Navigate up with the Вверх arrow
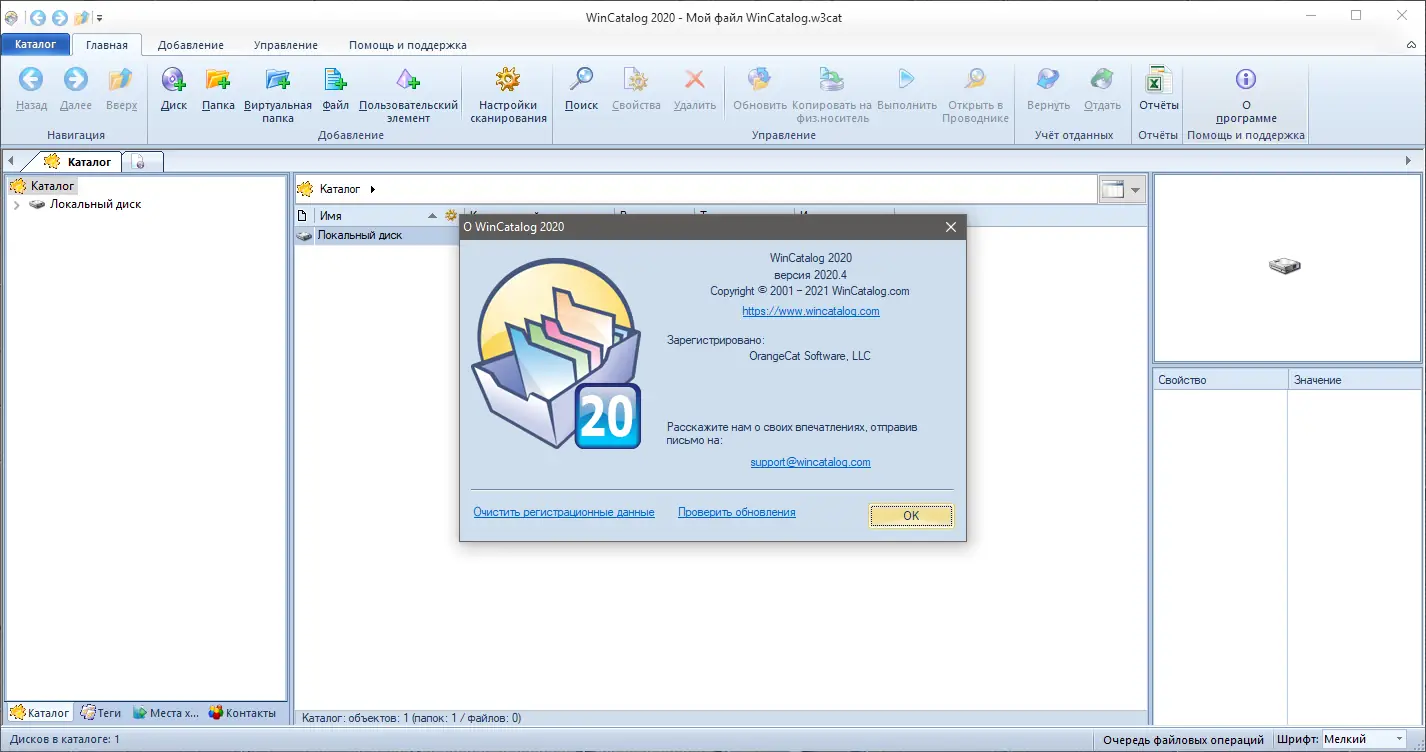Viewport: 1426px width, 752px height. 120,92
